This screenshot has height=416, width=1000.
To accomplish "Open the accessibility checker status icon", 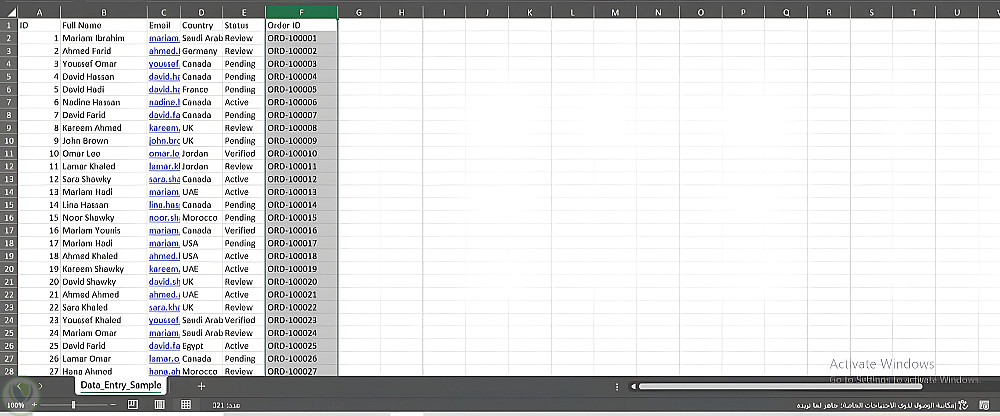I will click(963, 405).
